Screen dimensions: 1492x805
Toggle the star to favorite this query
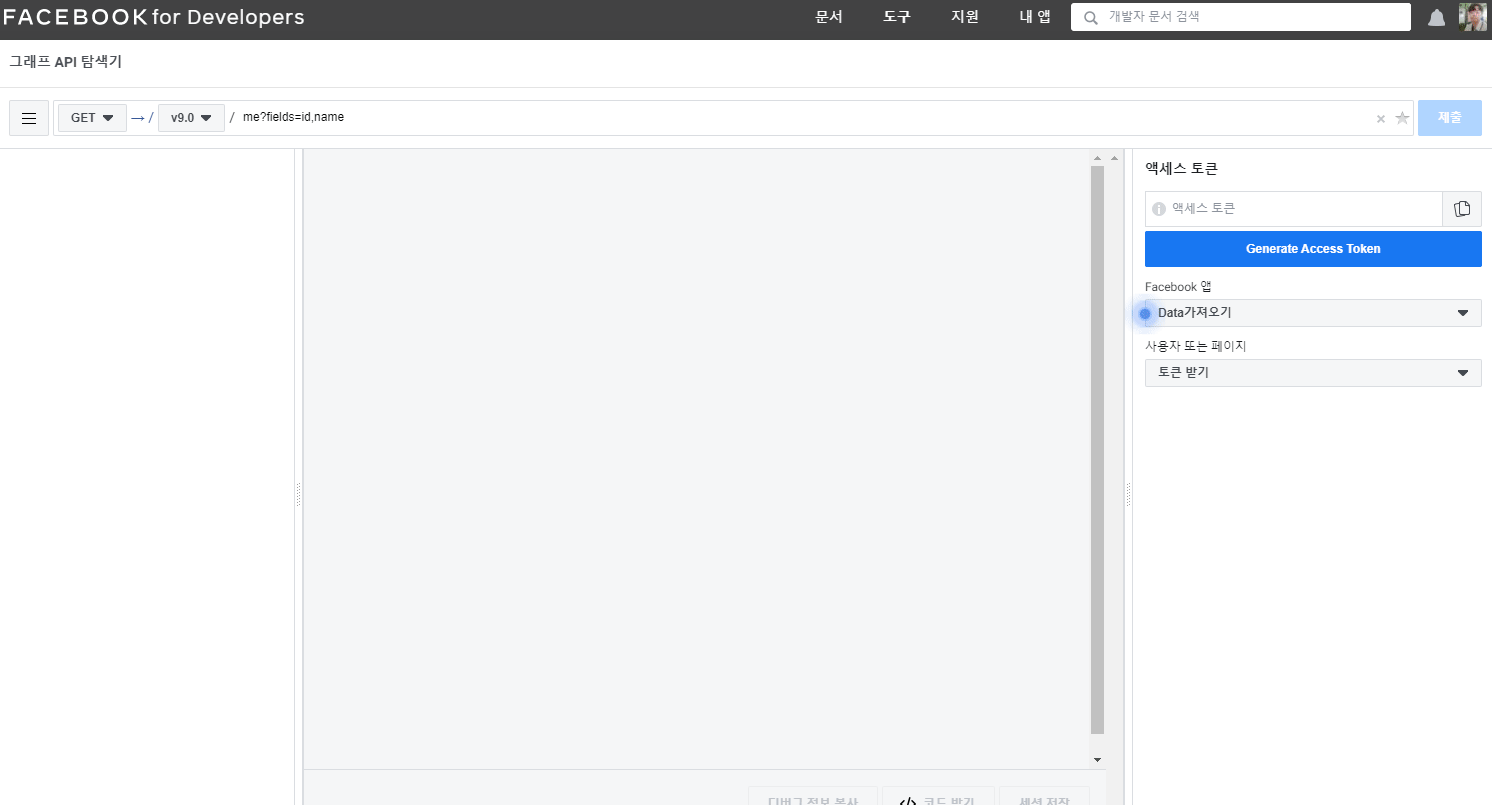point(1401,118)
